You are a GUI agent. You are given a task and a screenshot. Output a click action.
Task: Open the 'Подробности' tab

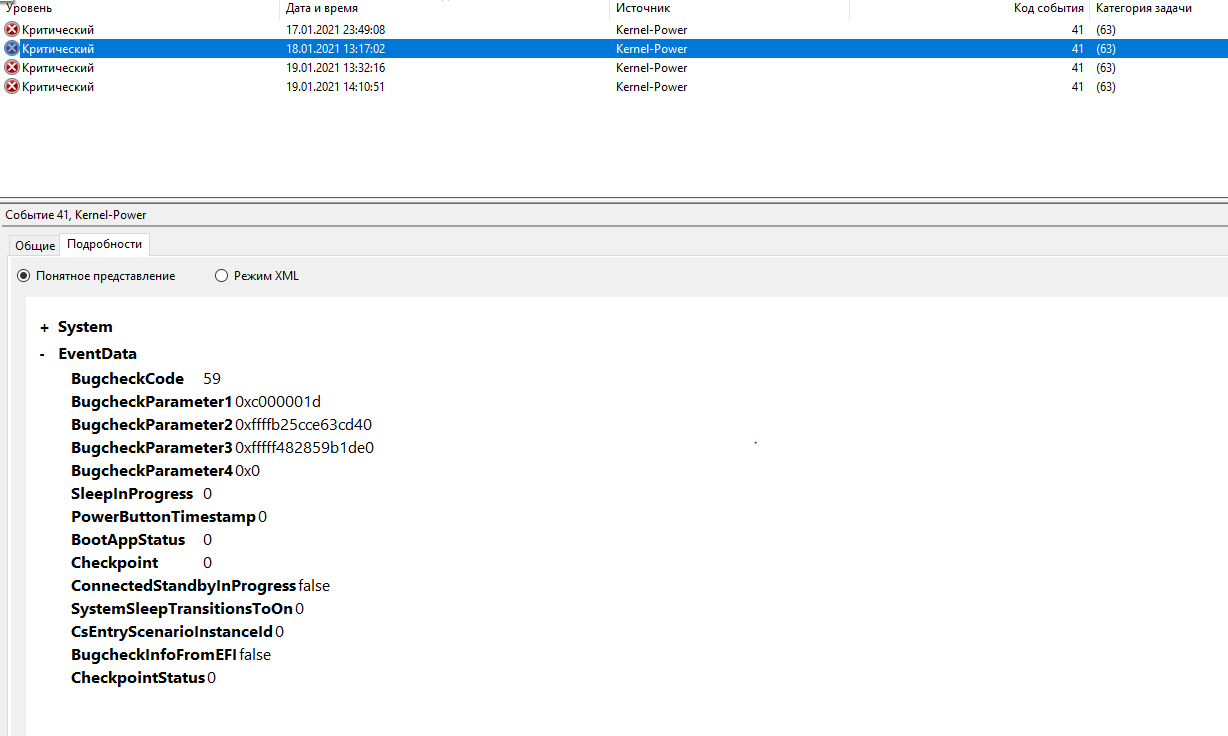(x=105, y=244)
